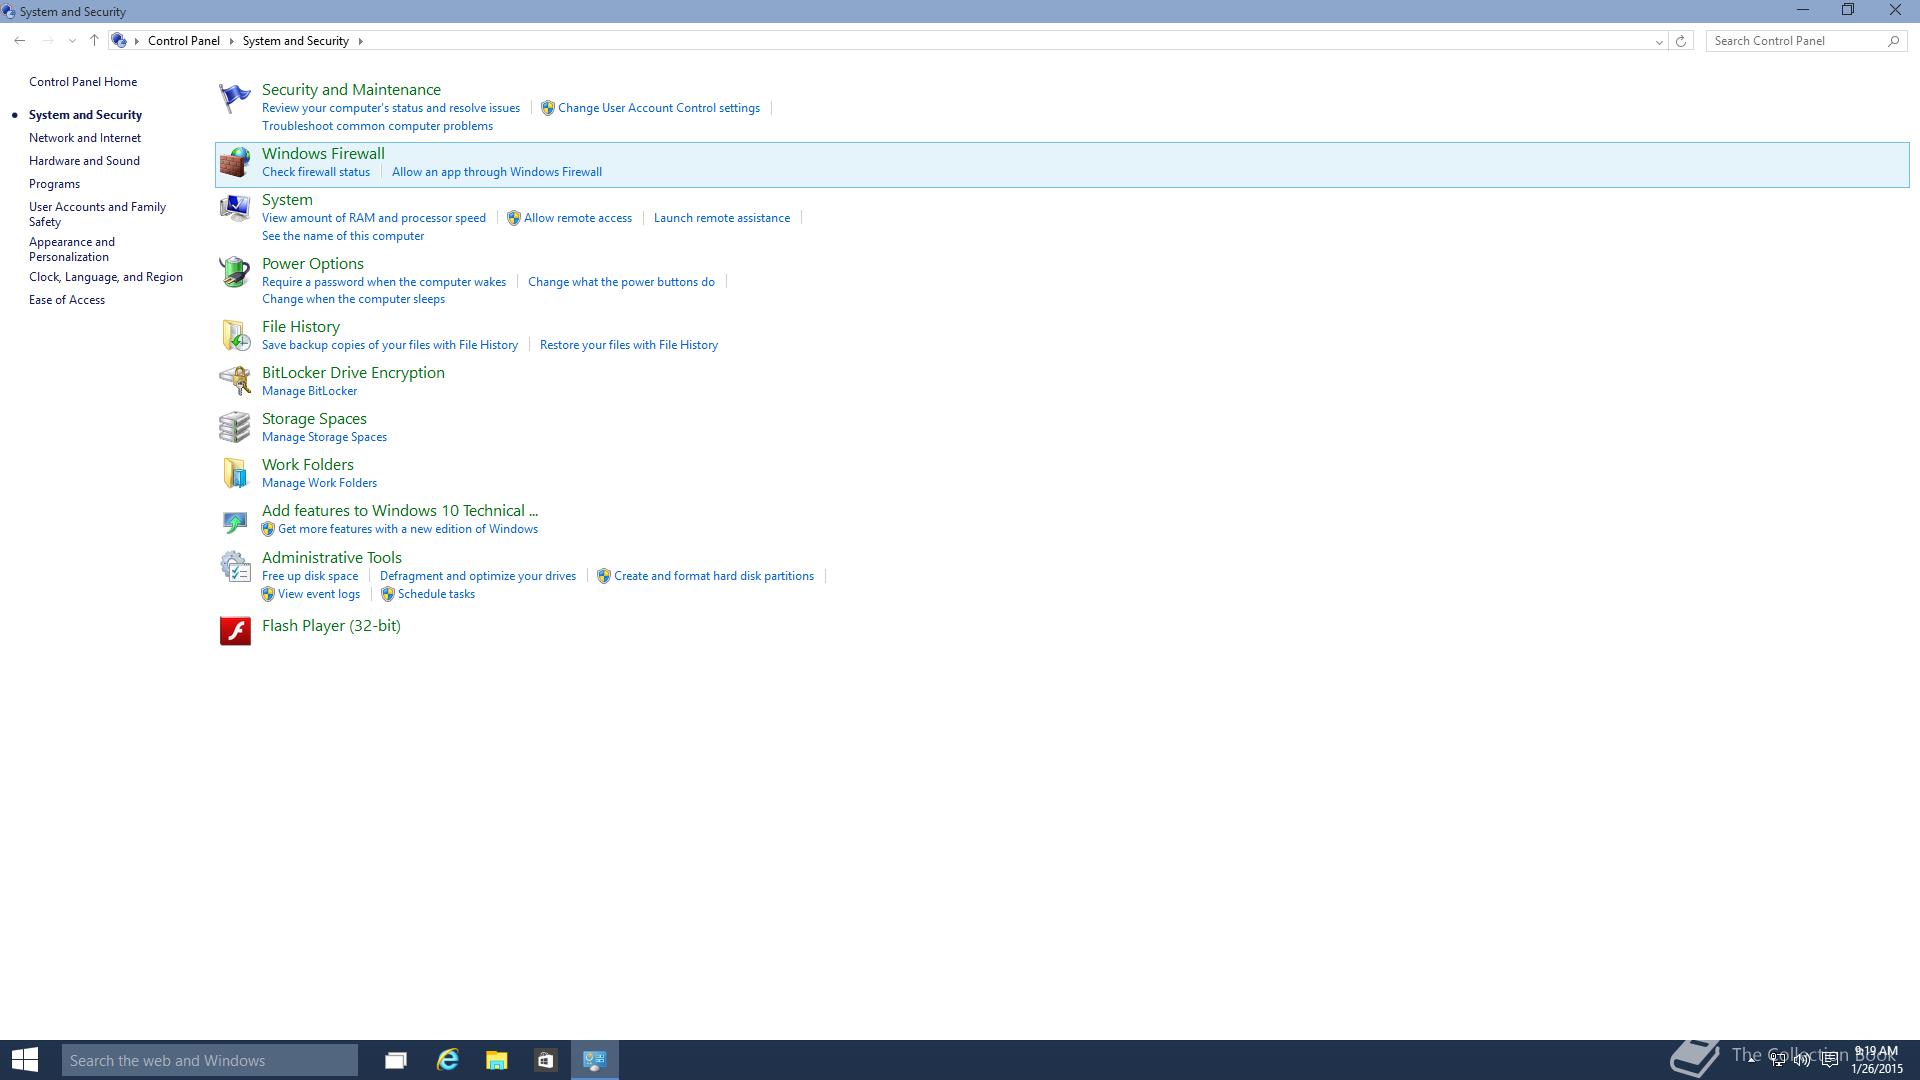This screenshot has width=1920, height=1080.
Task: Click Manage BitLocker link
Action: (309, 391)
